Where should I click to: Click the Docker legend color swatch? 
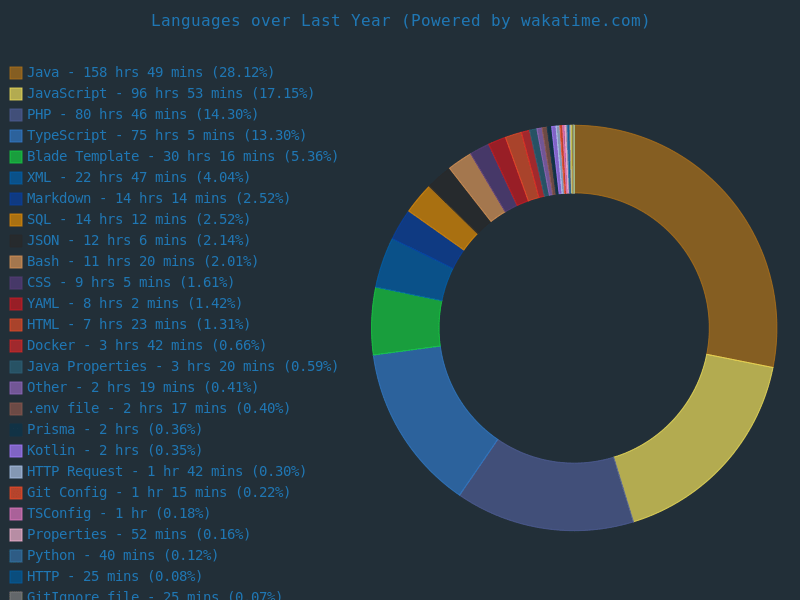[16, 346]
